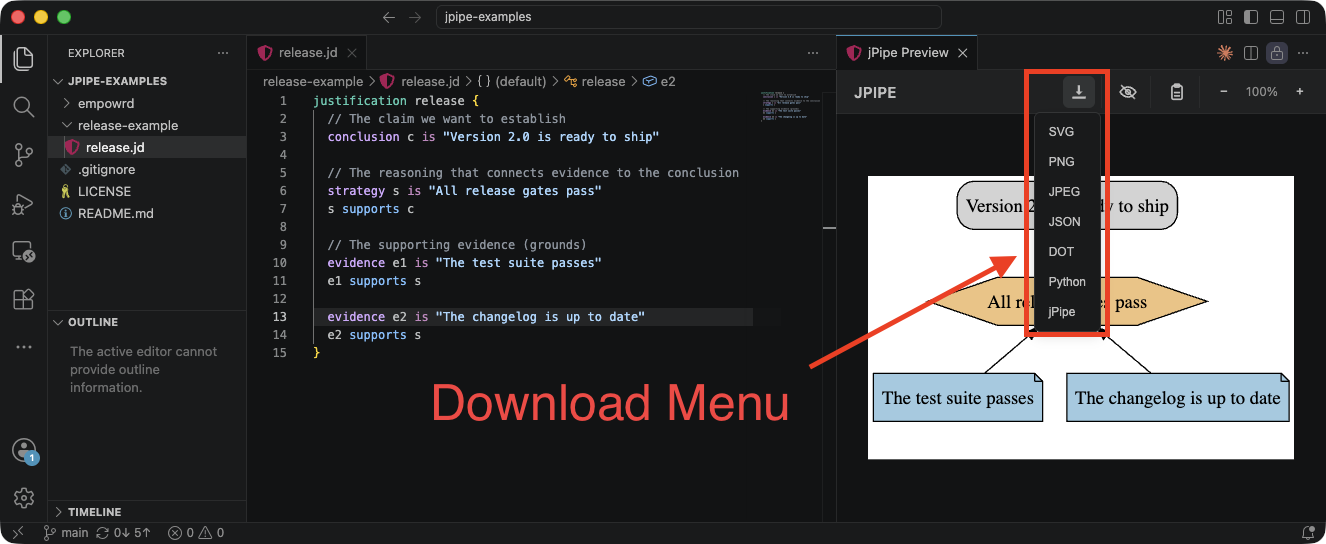Toggle the eye visibility icon in preview
Image resolution: width=1326 pixels, height=544 pixels.
point(1128,92)
